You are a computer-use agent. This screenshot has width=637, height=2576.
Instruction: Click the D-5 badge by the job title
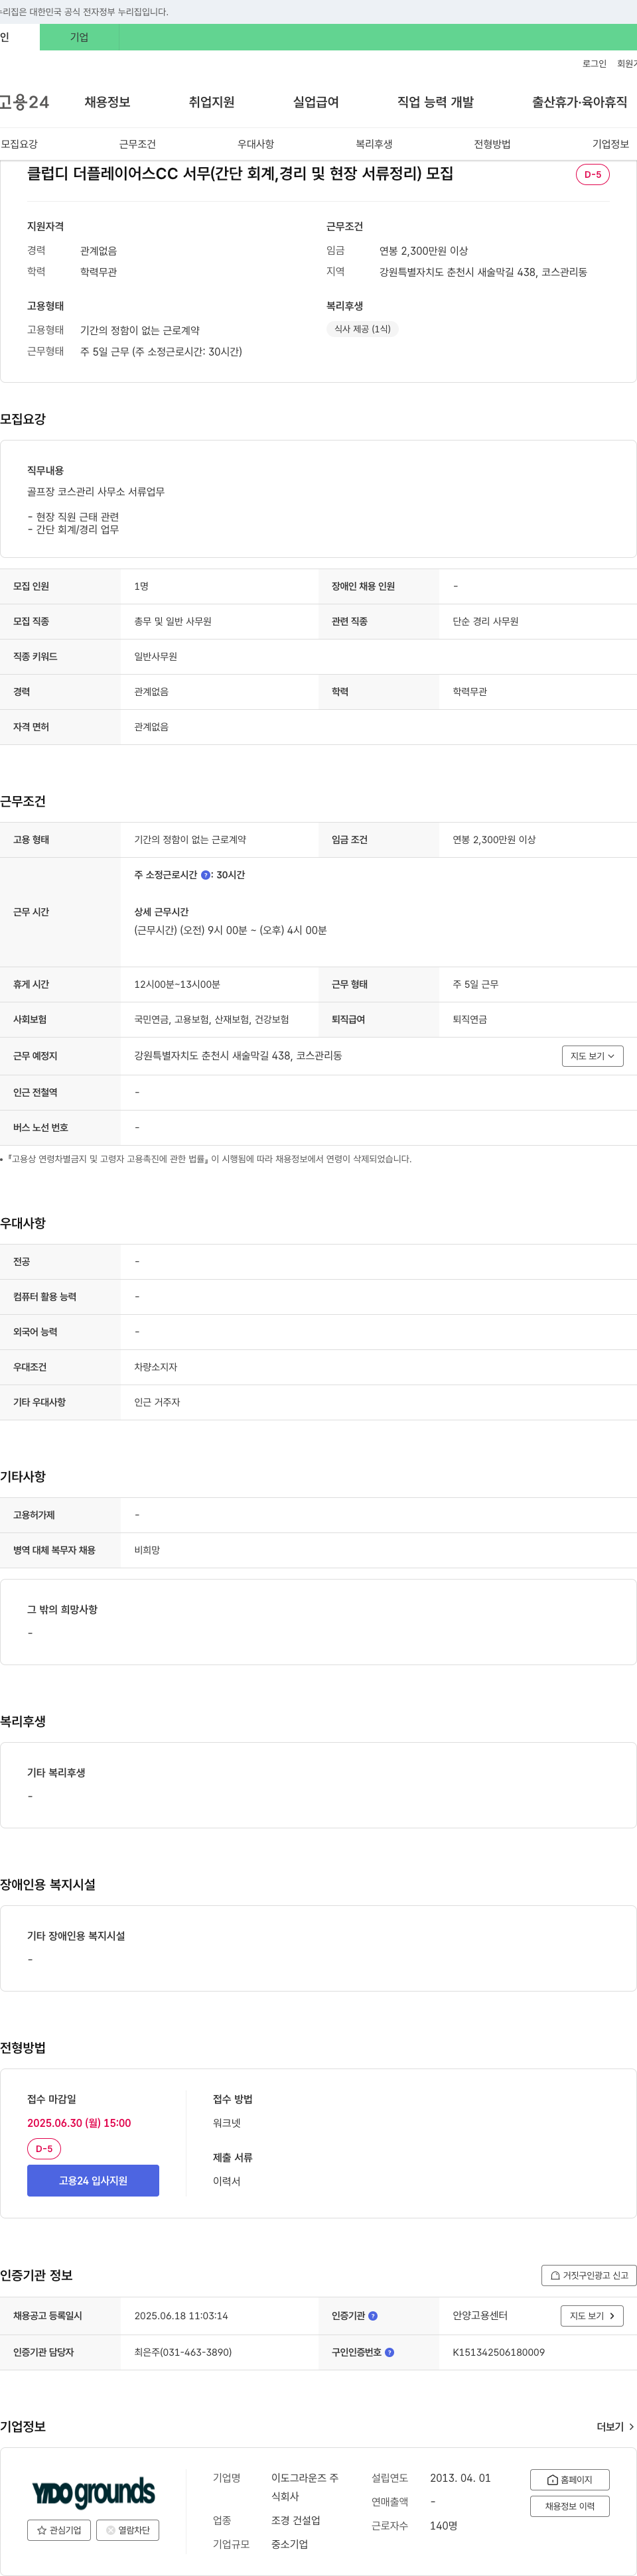[x=592, y=174]
